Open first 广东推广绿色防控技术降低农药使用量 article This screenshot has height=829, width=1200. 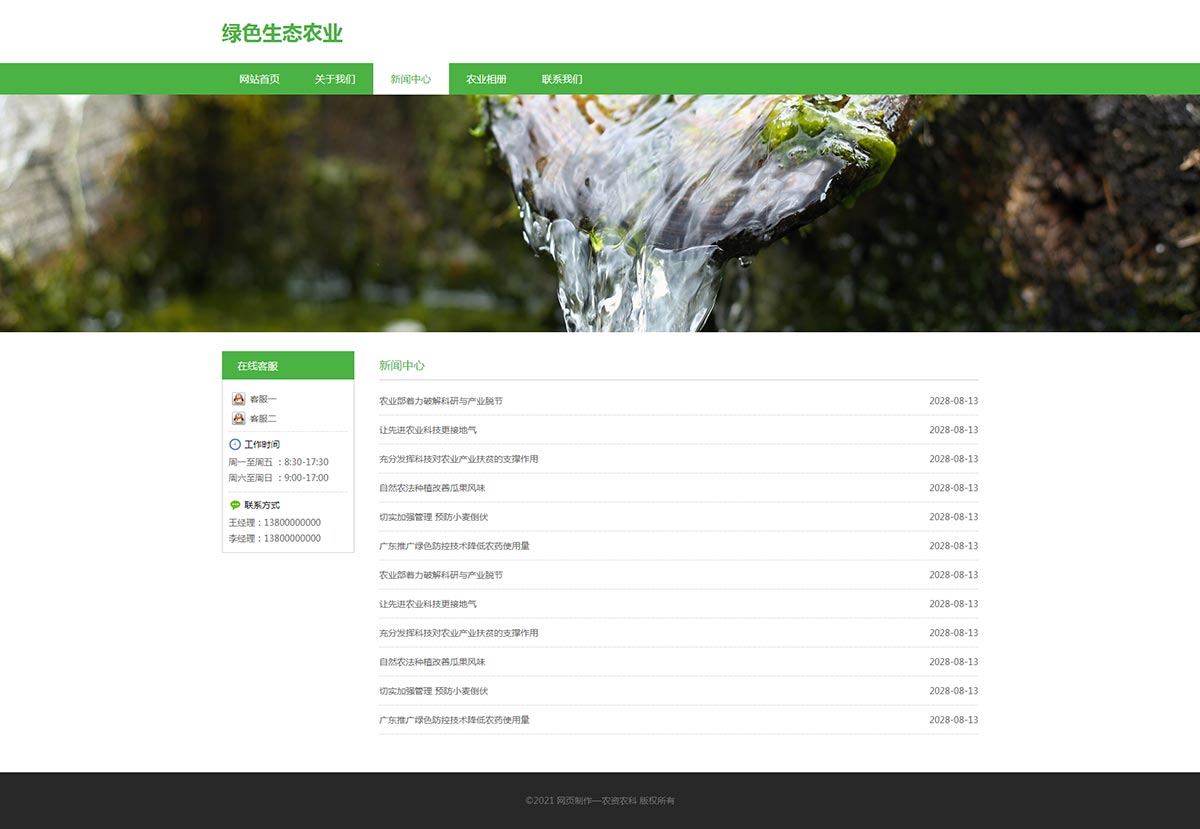[455, 546]
